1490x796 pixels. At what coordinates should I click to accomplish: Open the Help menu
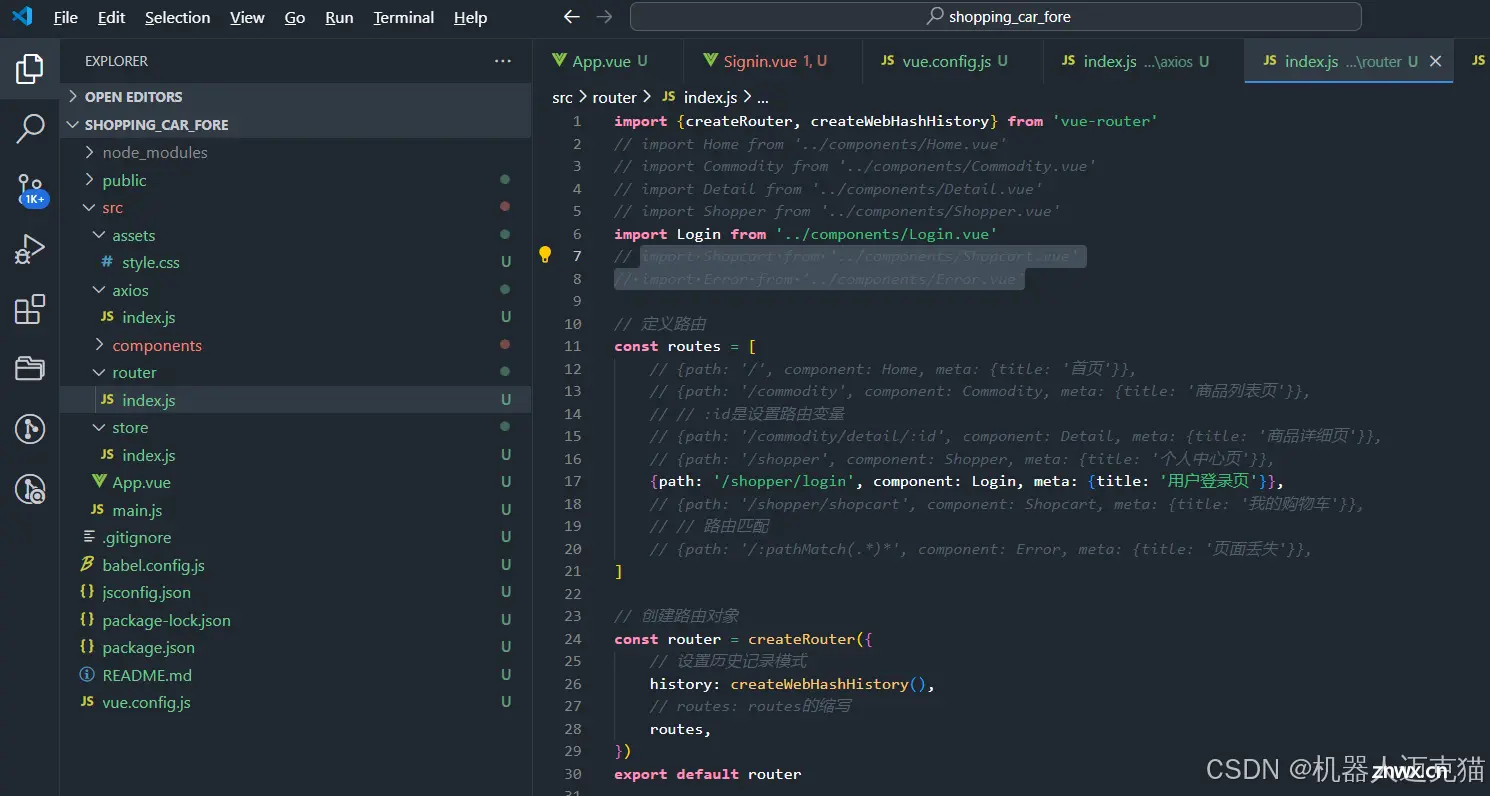pyautogui.click(x=470, y=17)
